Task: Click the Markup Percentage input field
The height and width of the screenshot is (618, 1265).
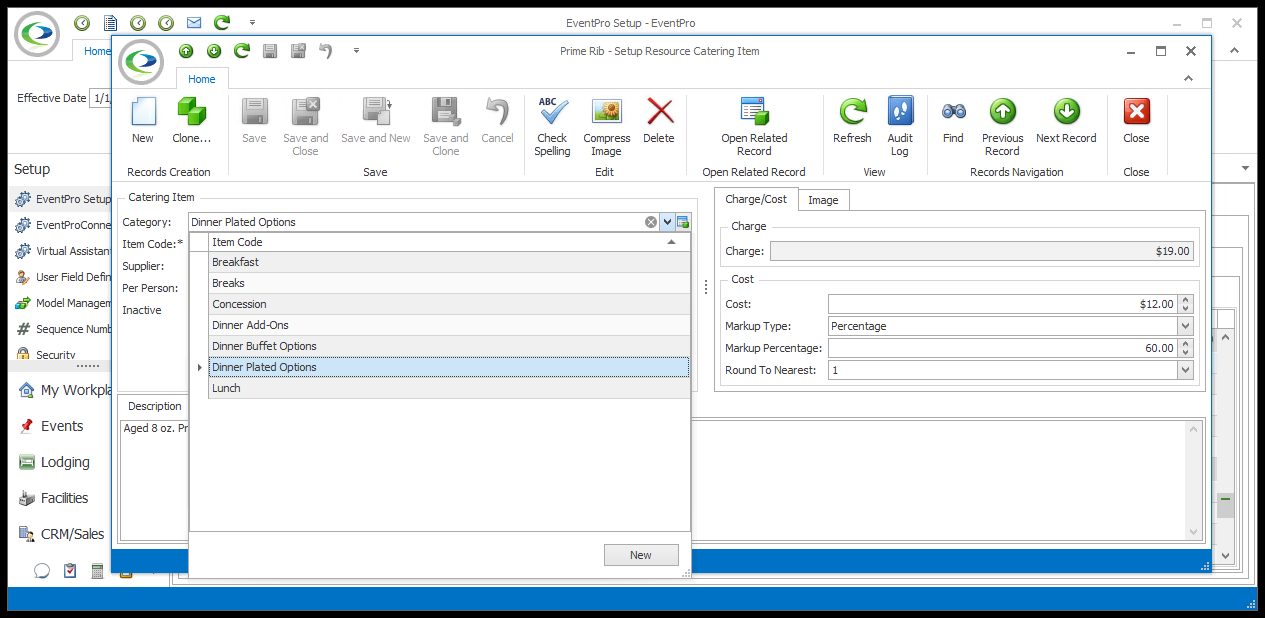Action: (x=1003, y=348)
